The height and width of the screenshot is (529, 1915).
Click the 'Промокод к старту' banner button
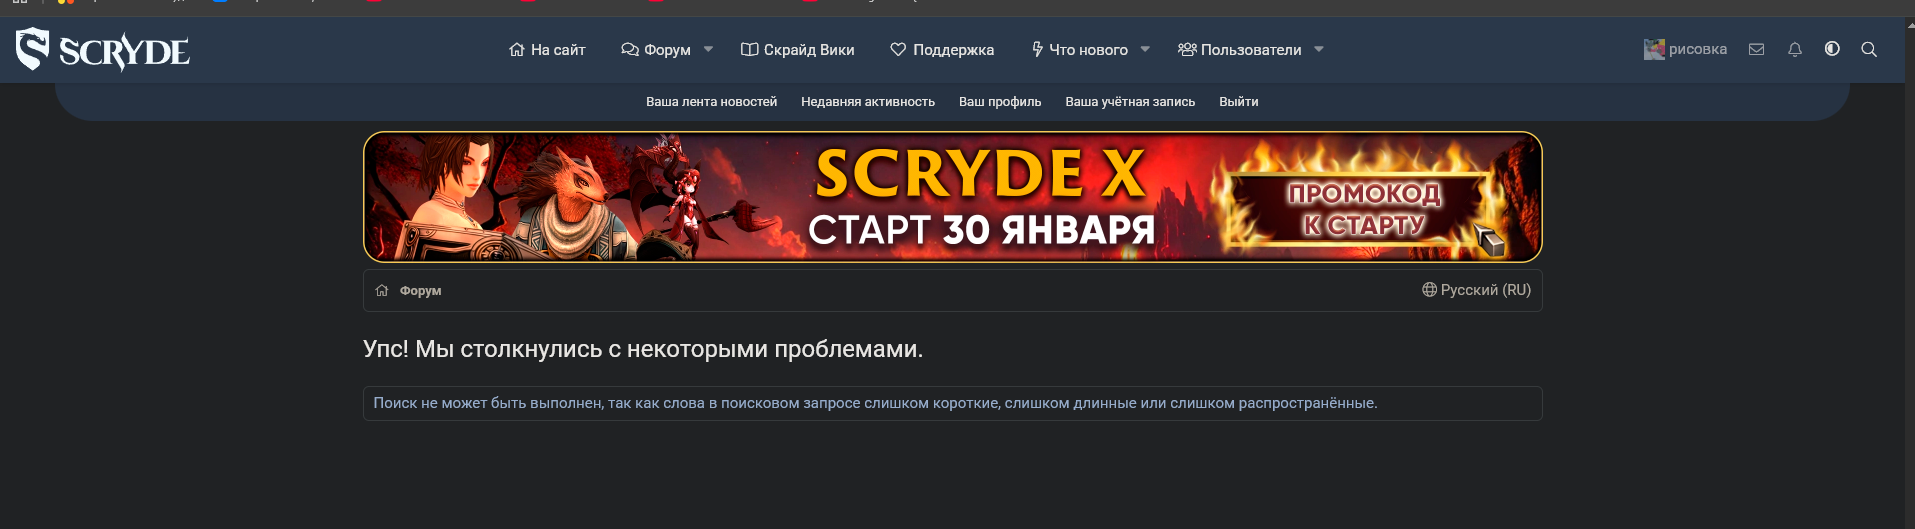tap(1365, 208)
